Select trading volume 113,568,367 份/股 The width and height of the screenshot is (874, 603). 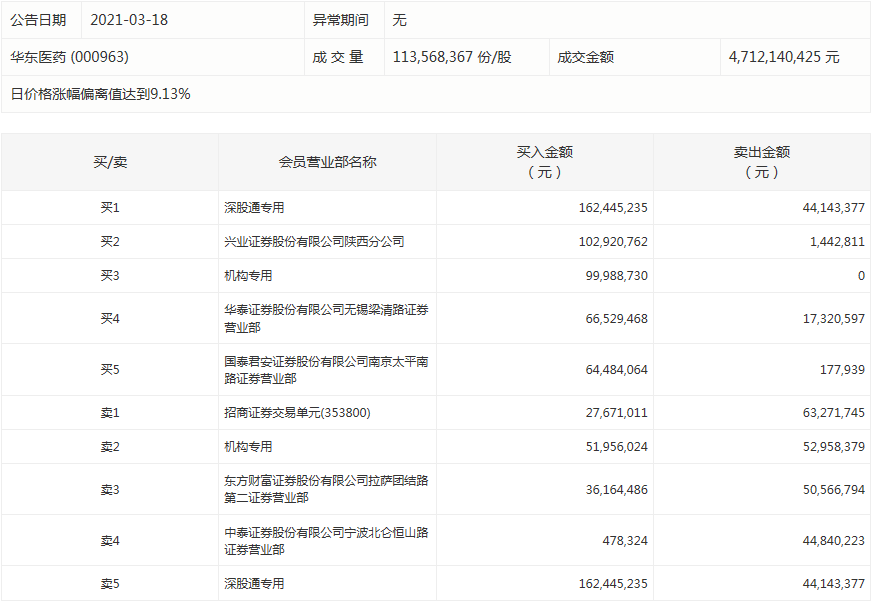click(452, 57)
